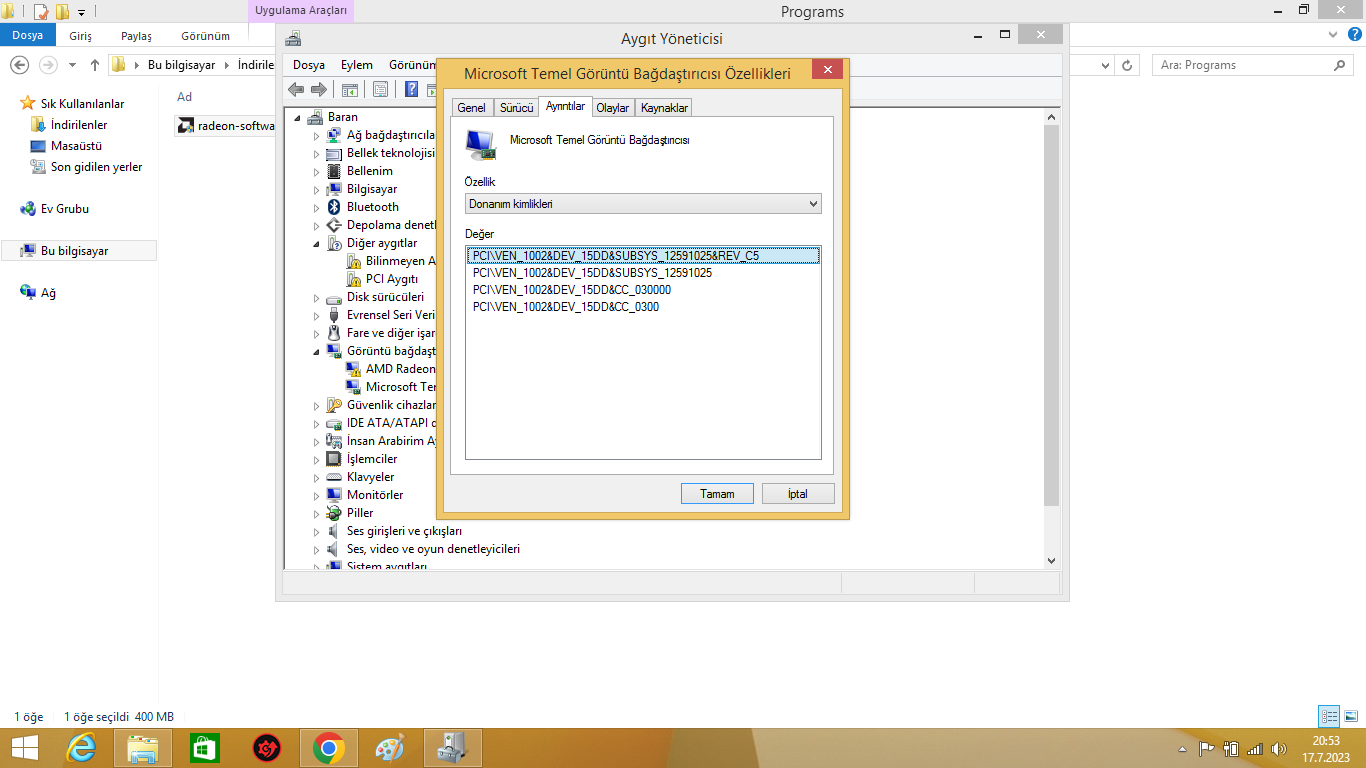Click the Tamam button

717,494
